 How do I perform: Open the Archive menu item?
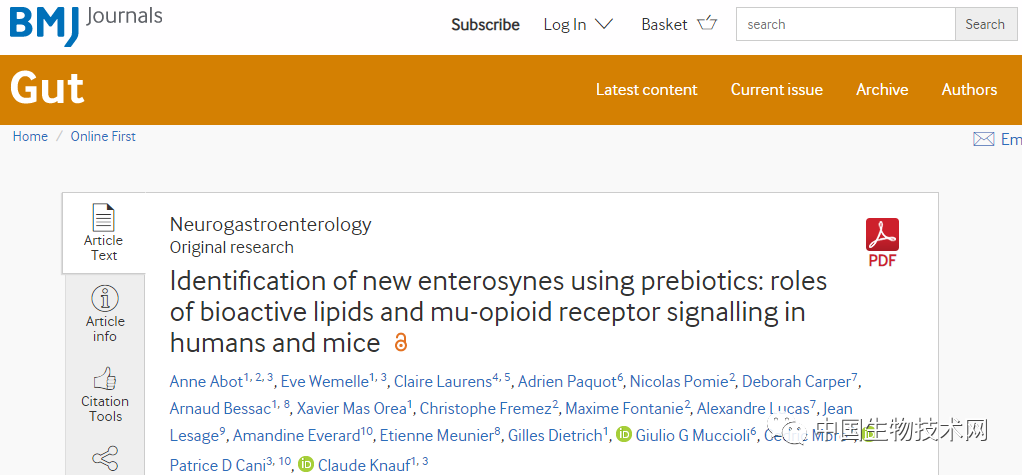click(882, 89)
